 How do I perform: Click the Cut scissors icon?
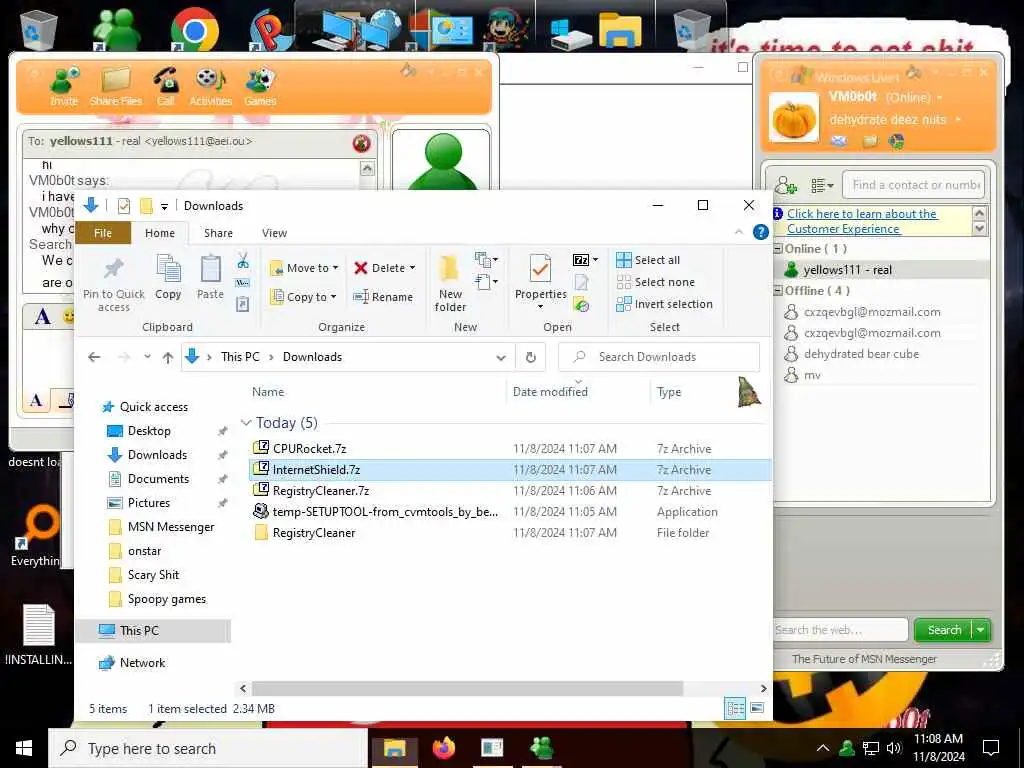click(243, 261)
